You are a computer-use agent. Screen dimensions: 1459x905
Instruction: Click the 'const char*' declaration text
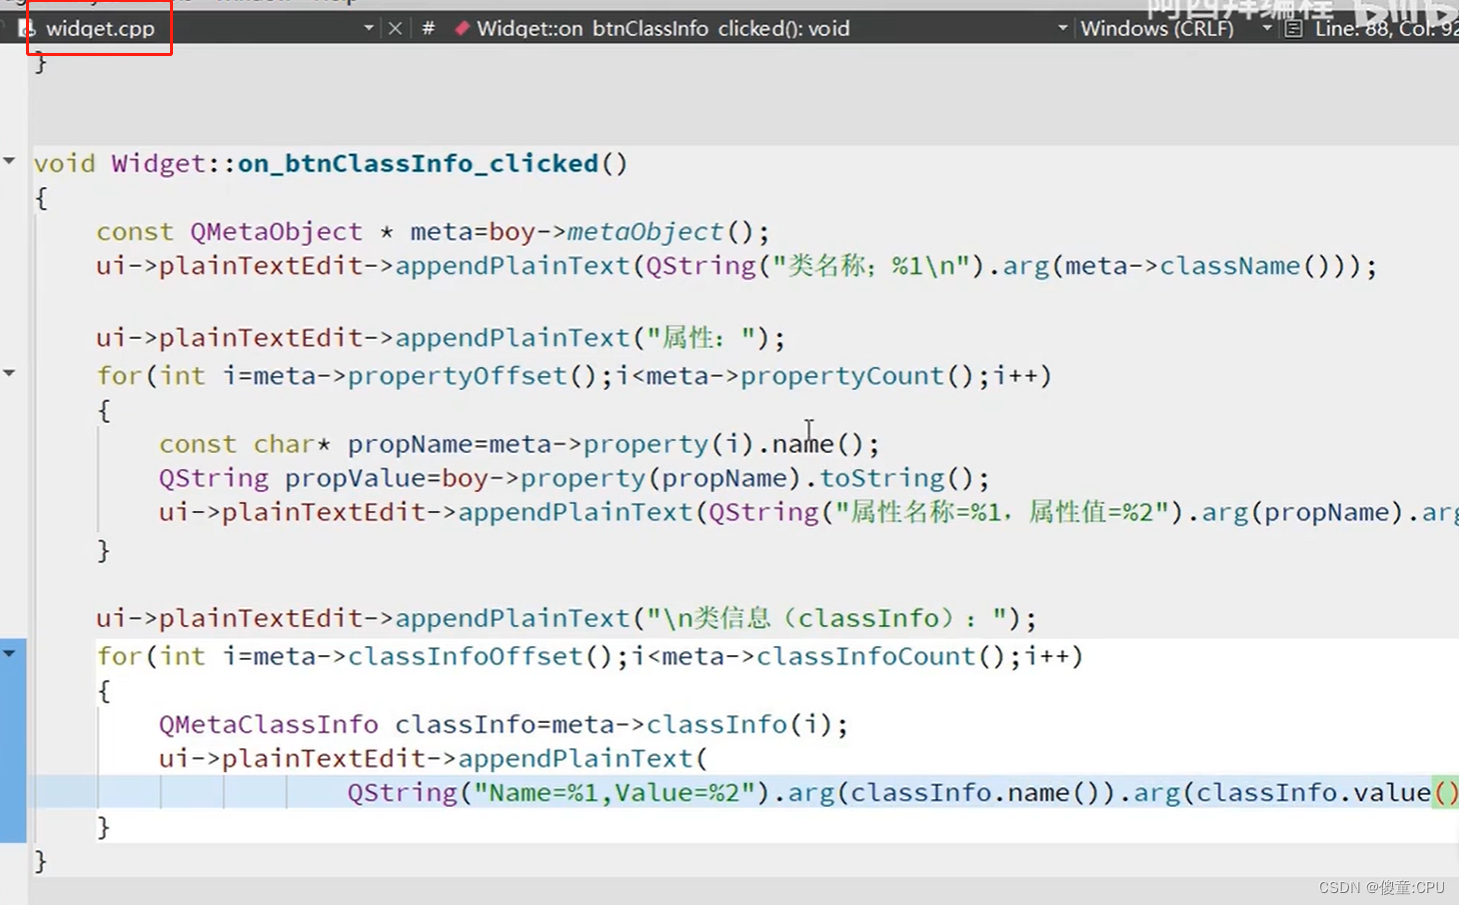pos(245,444)
